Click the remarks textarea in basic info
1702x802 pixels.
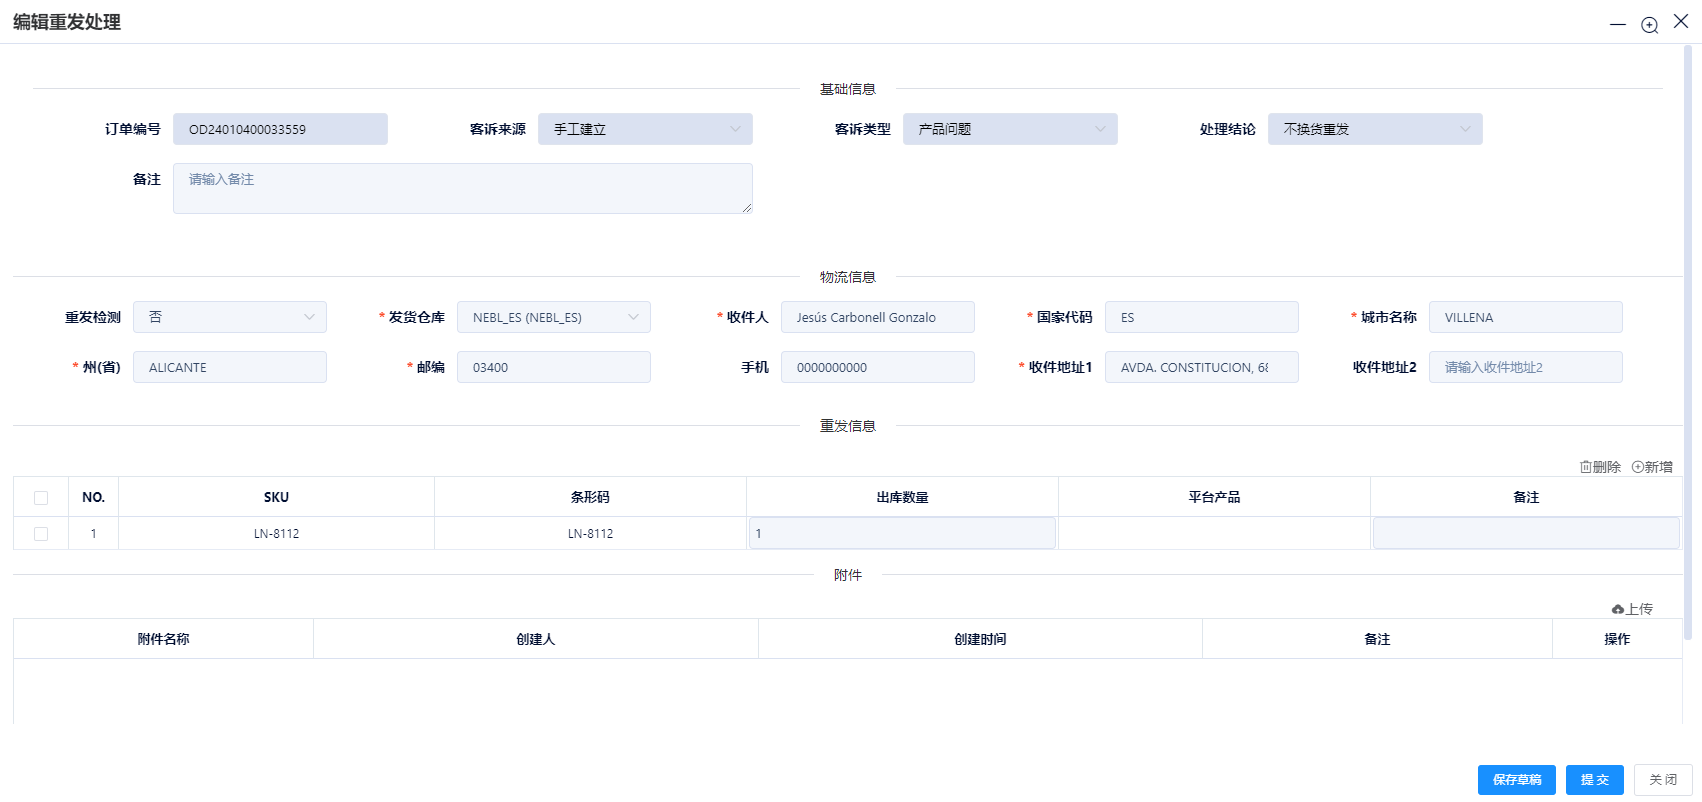tap(462, 188)
